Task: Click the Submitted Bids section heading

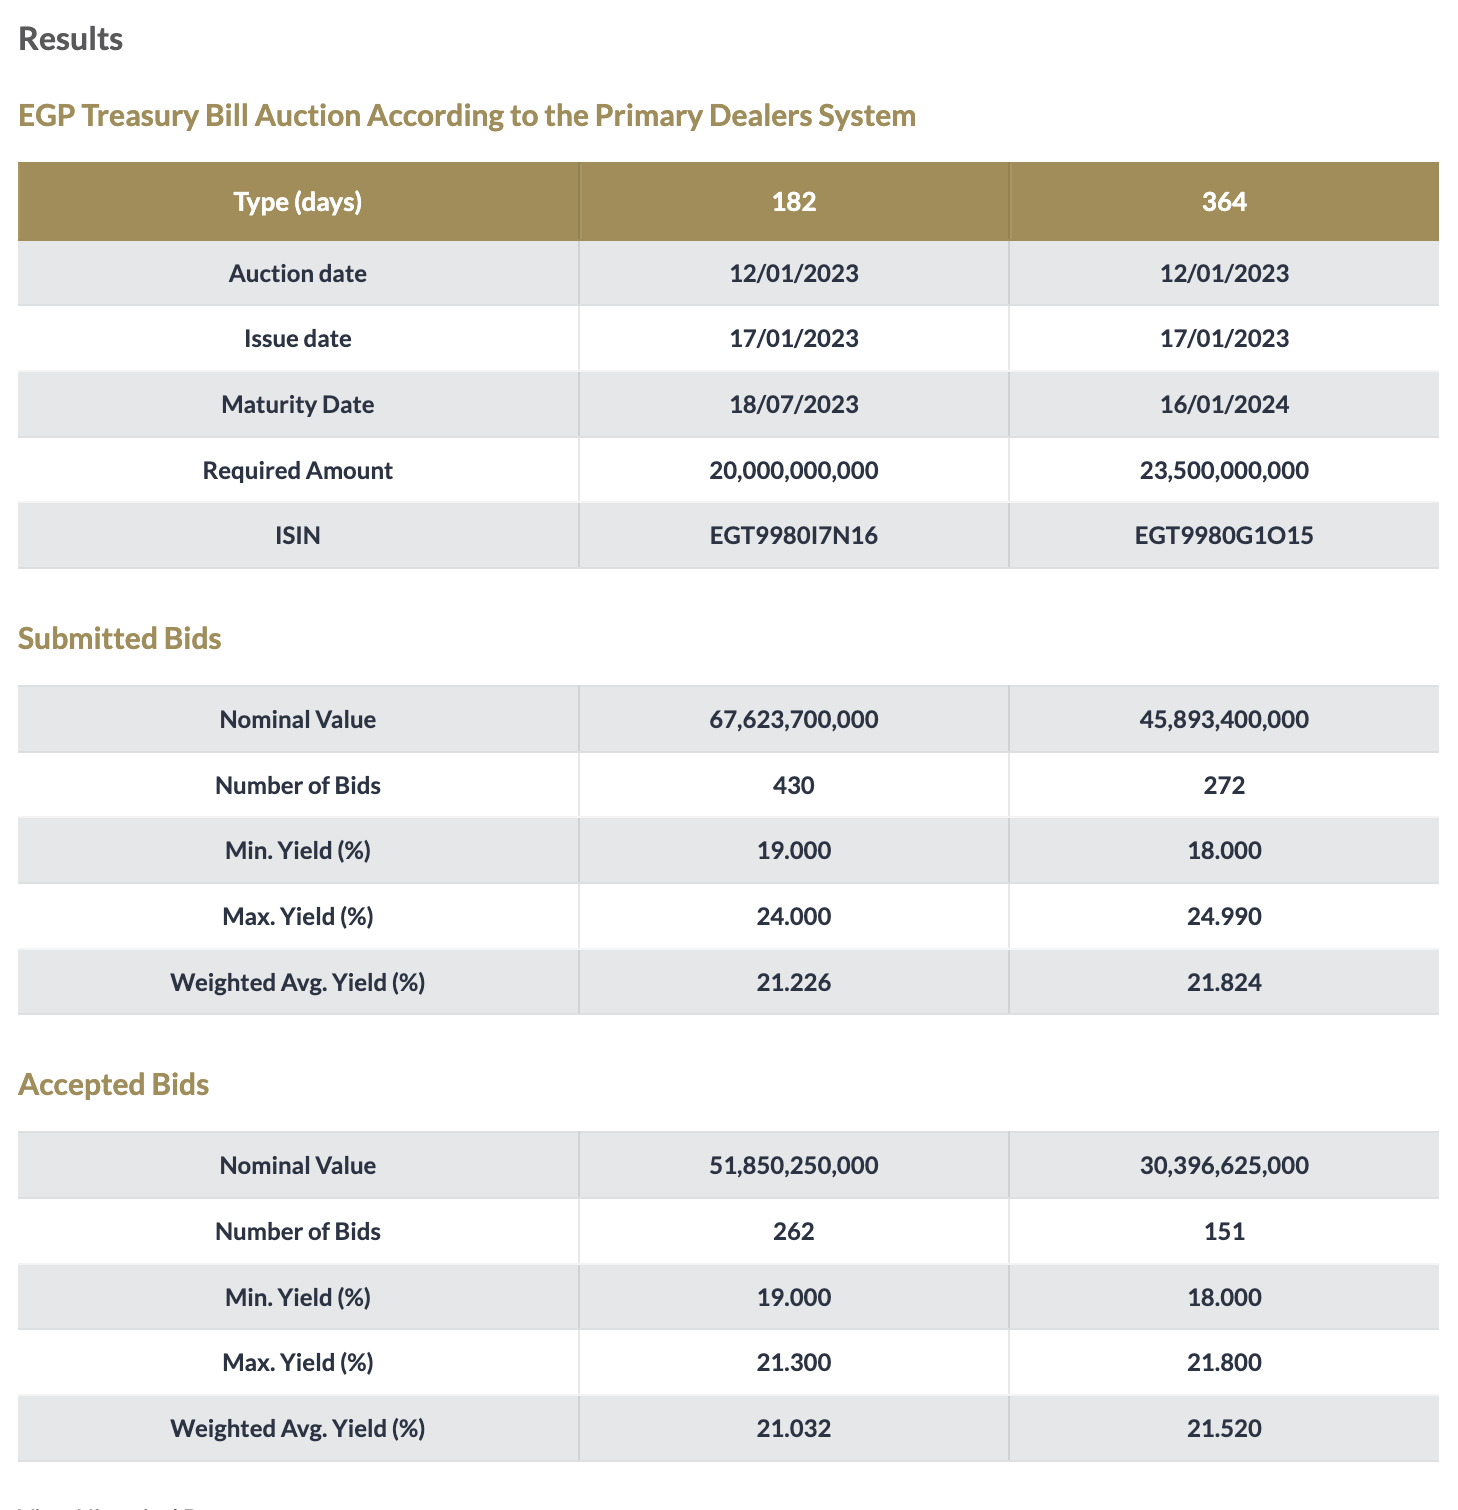Action: tap(120, 639)
